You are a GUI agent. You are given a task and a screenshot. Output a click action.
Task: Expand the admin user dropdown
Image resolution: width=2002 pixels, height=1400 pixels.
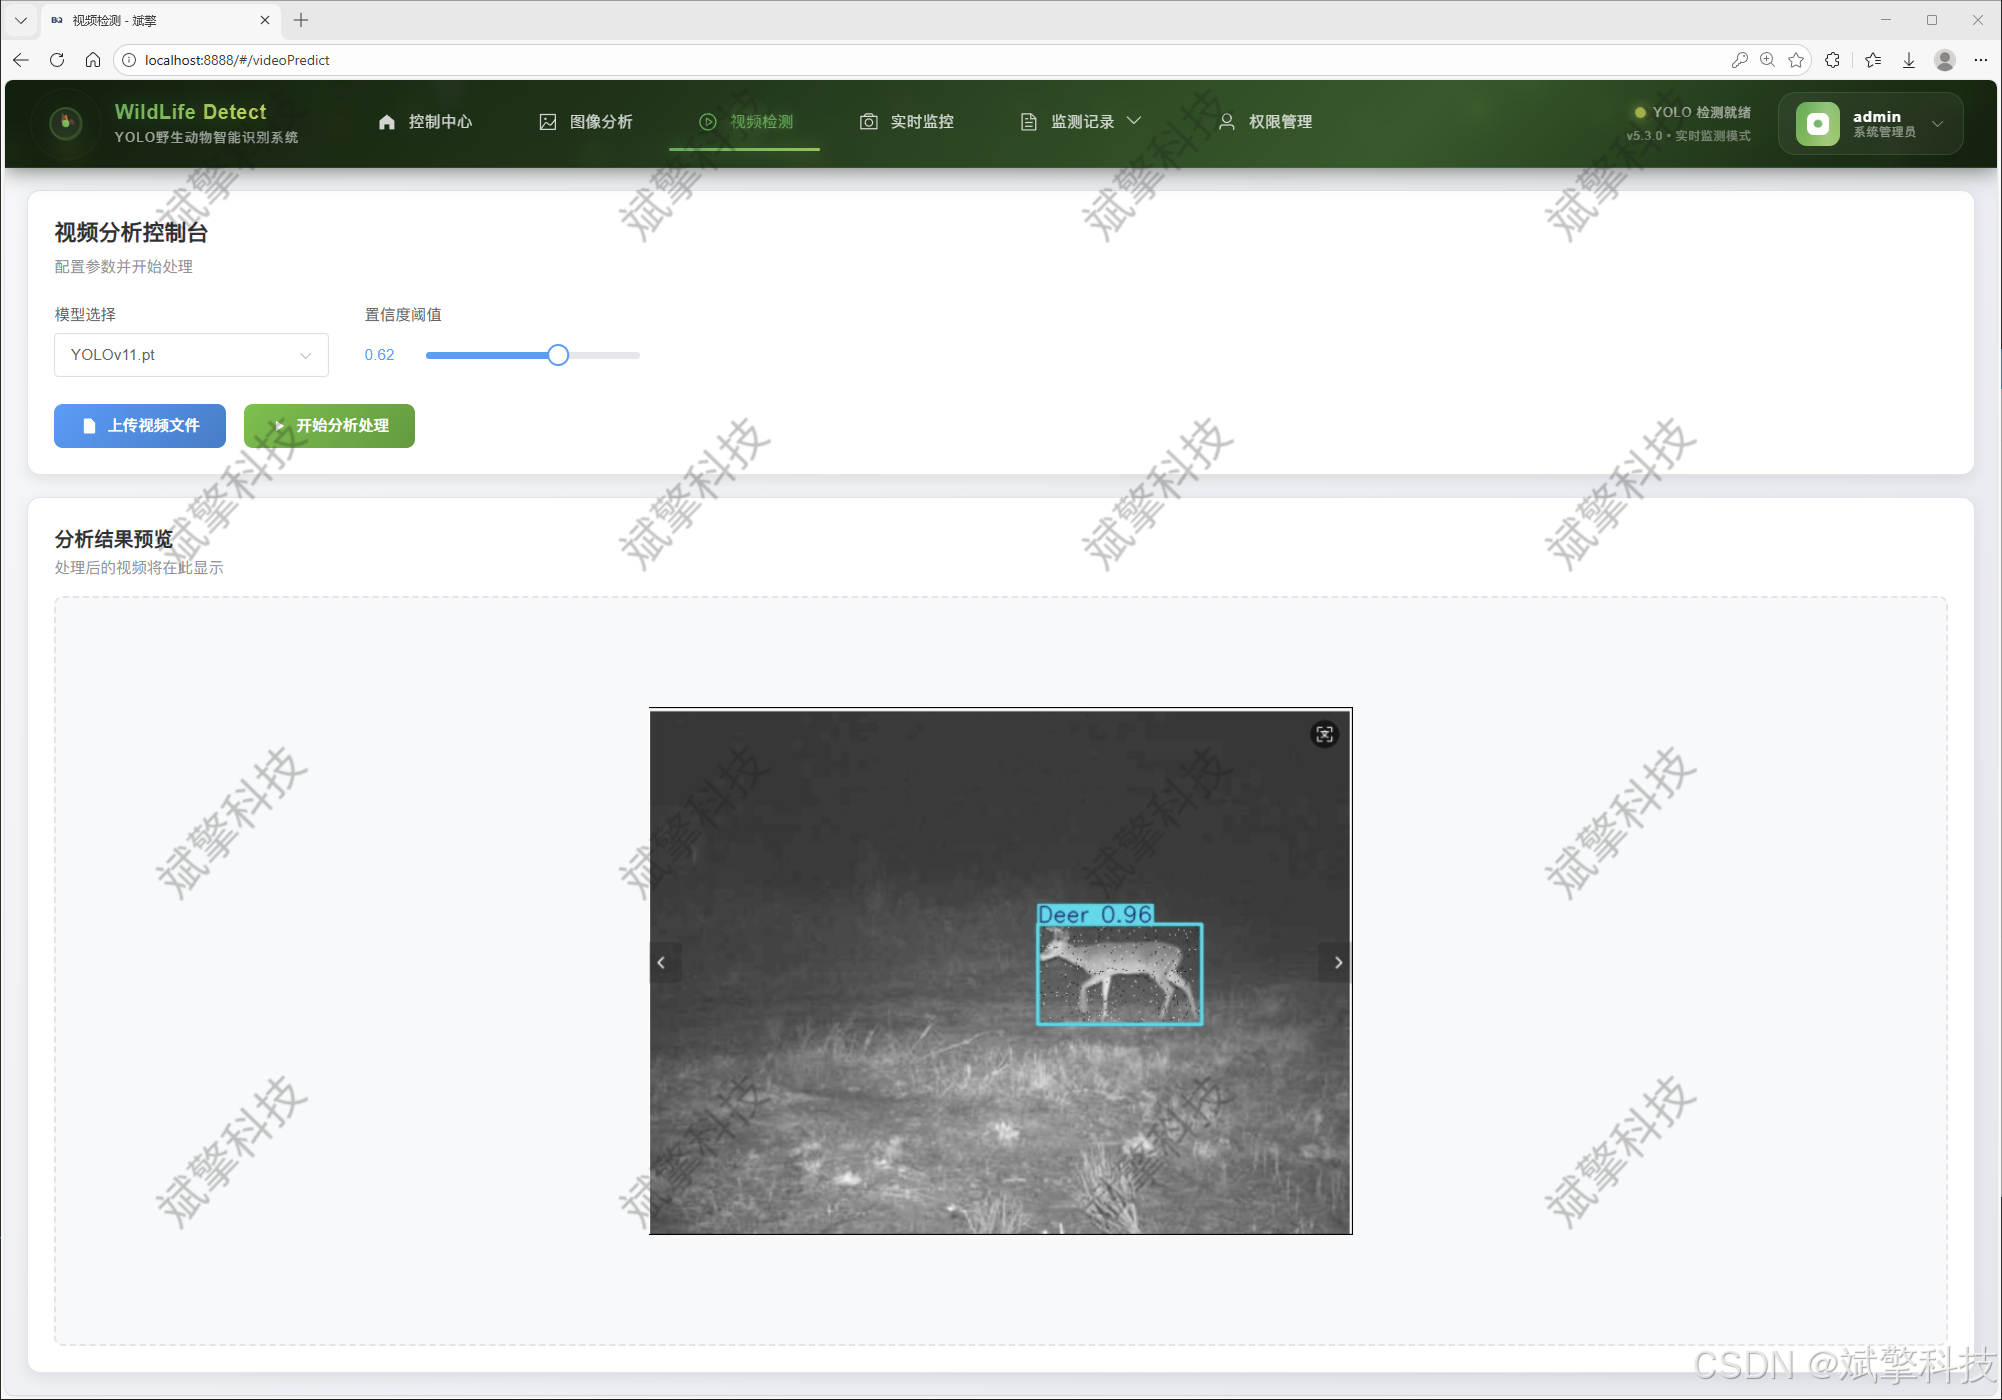1937,124
